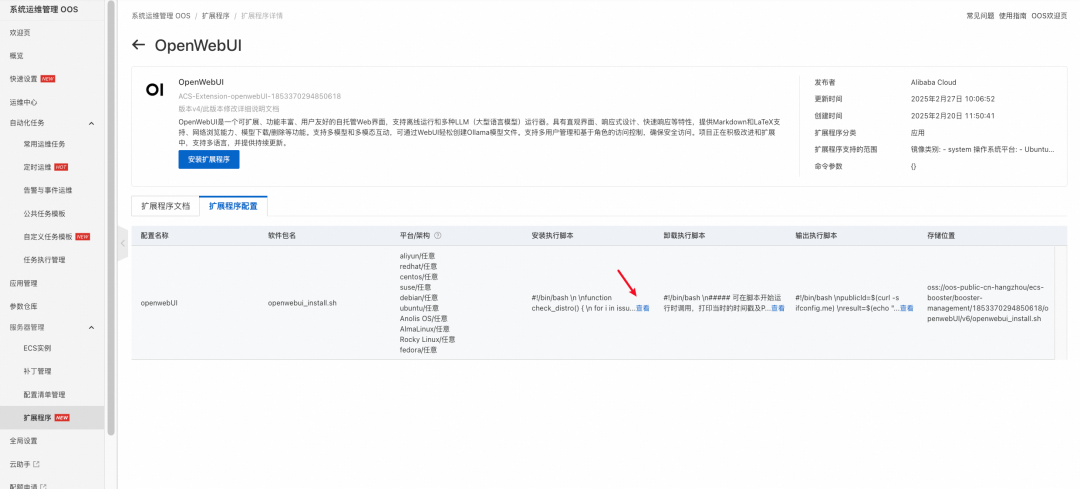This screenshot has height=489, width=1080.
Task: Select the 扩展程序配置 tab
Action: pos(233,206)
